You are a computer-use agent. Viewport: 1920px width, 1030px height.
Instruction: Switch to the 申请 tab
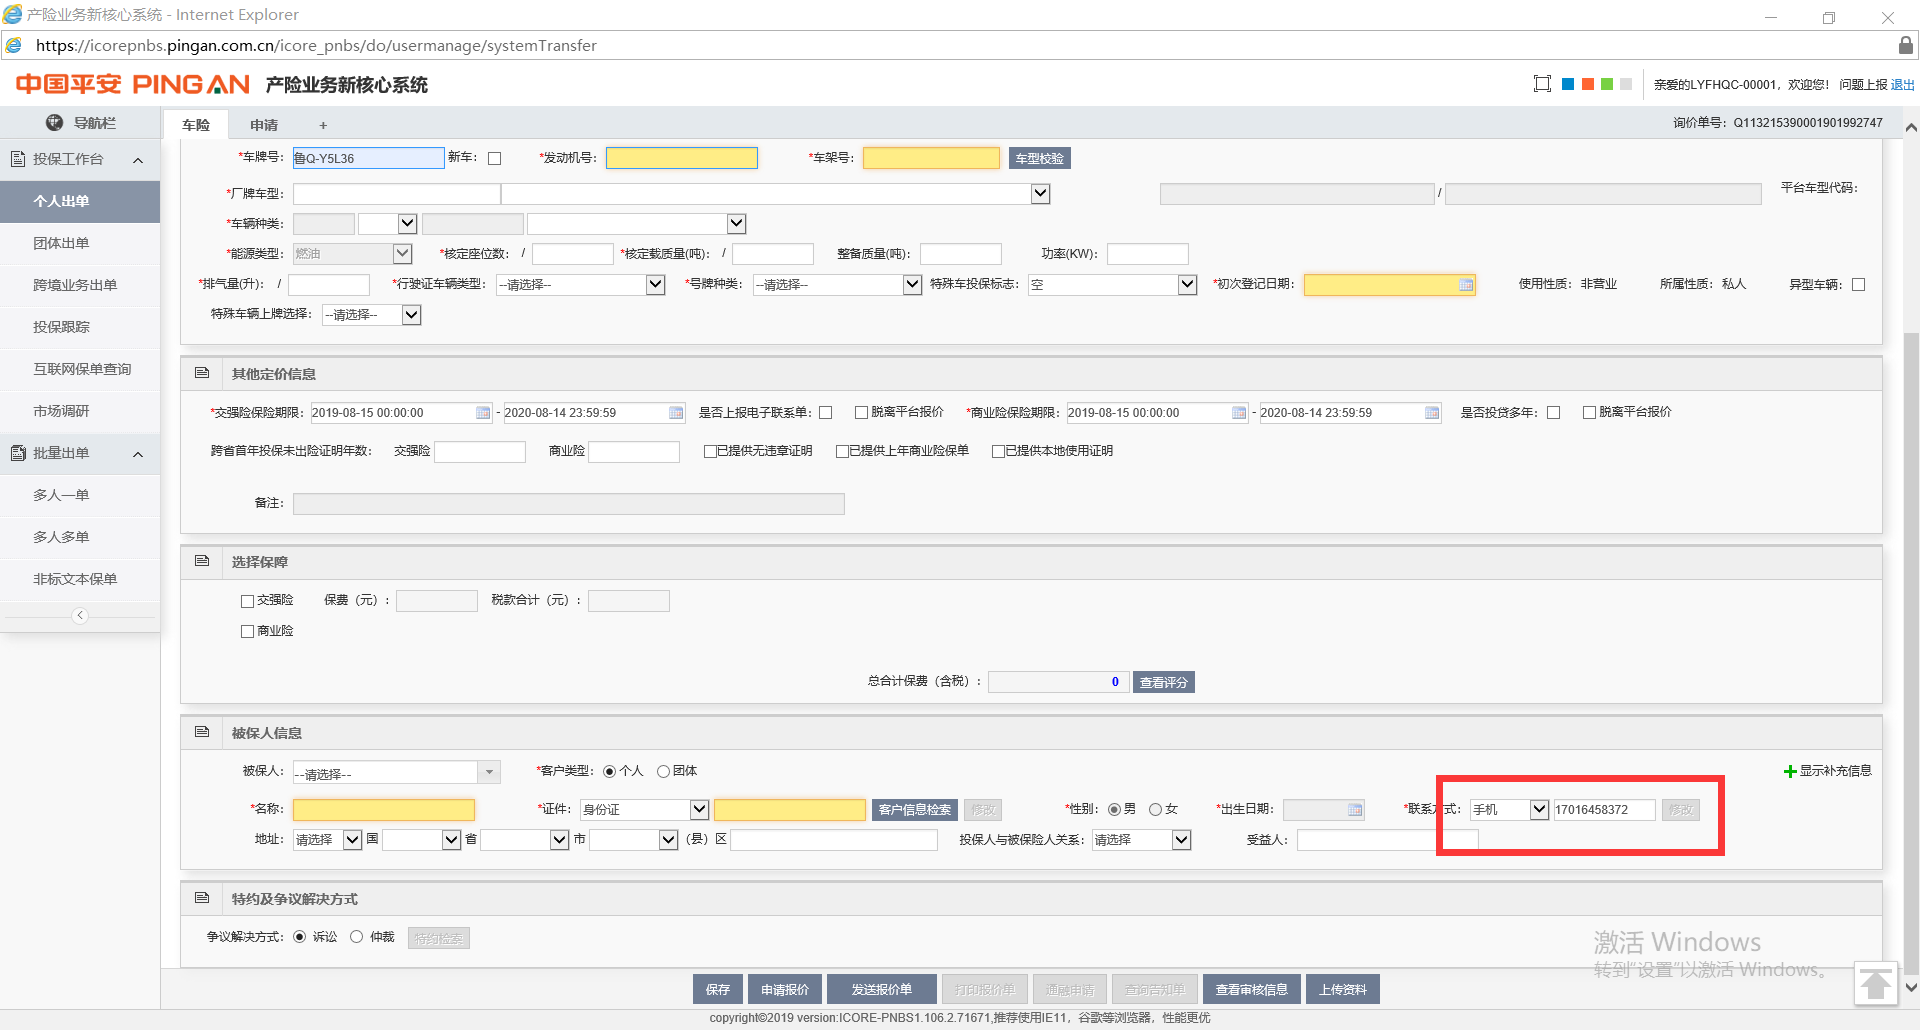coord(264,124)
